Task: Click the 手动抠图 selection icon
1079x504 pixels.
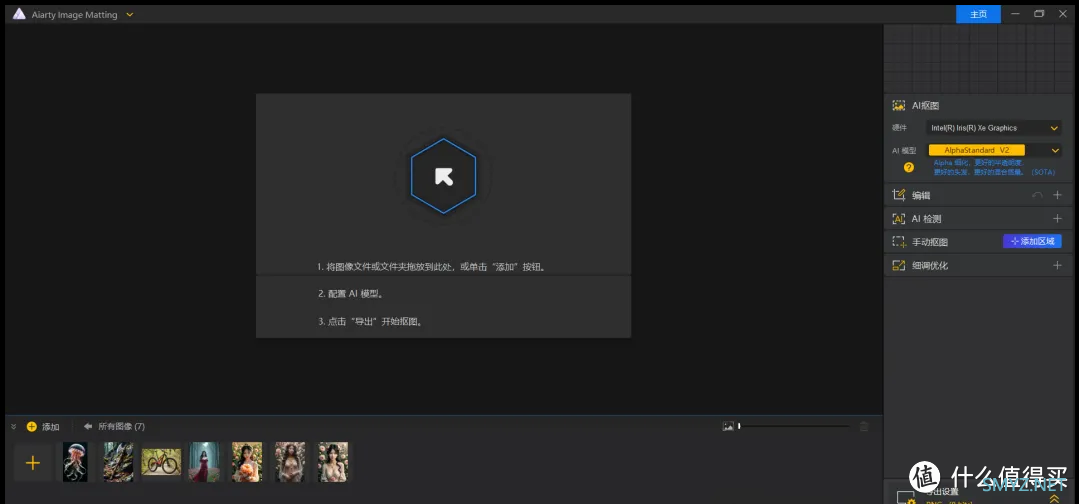Action: (x=898, y=242)
